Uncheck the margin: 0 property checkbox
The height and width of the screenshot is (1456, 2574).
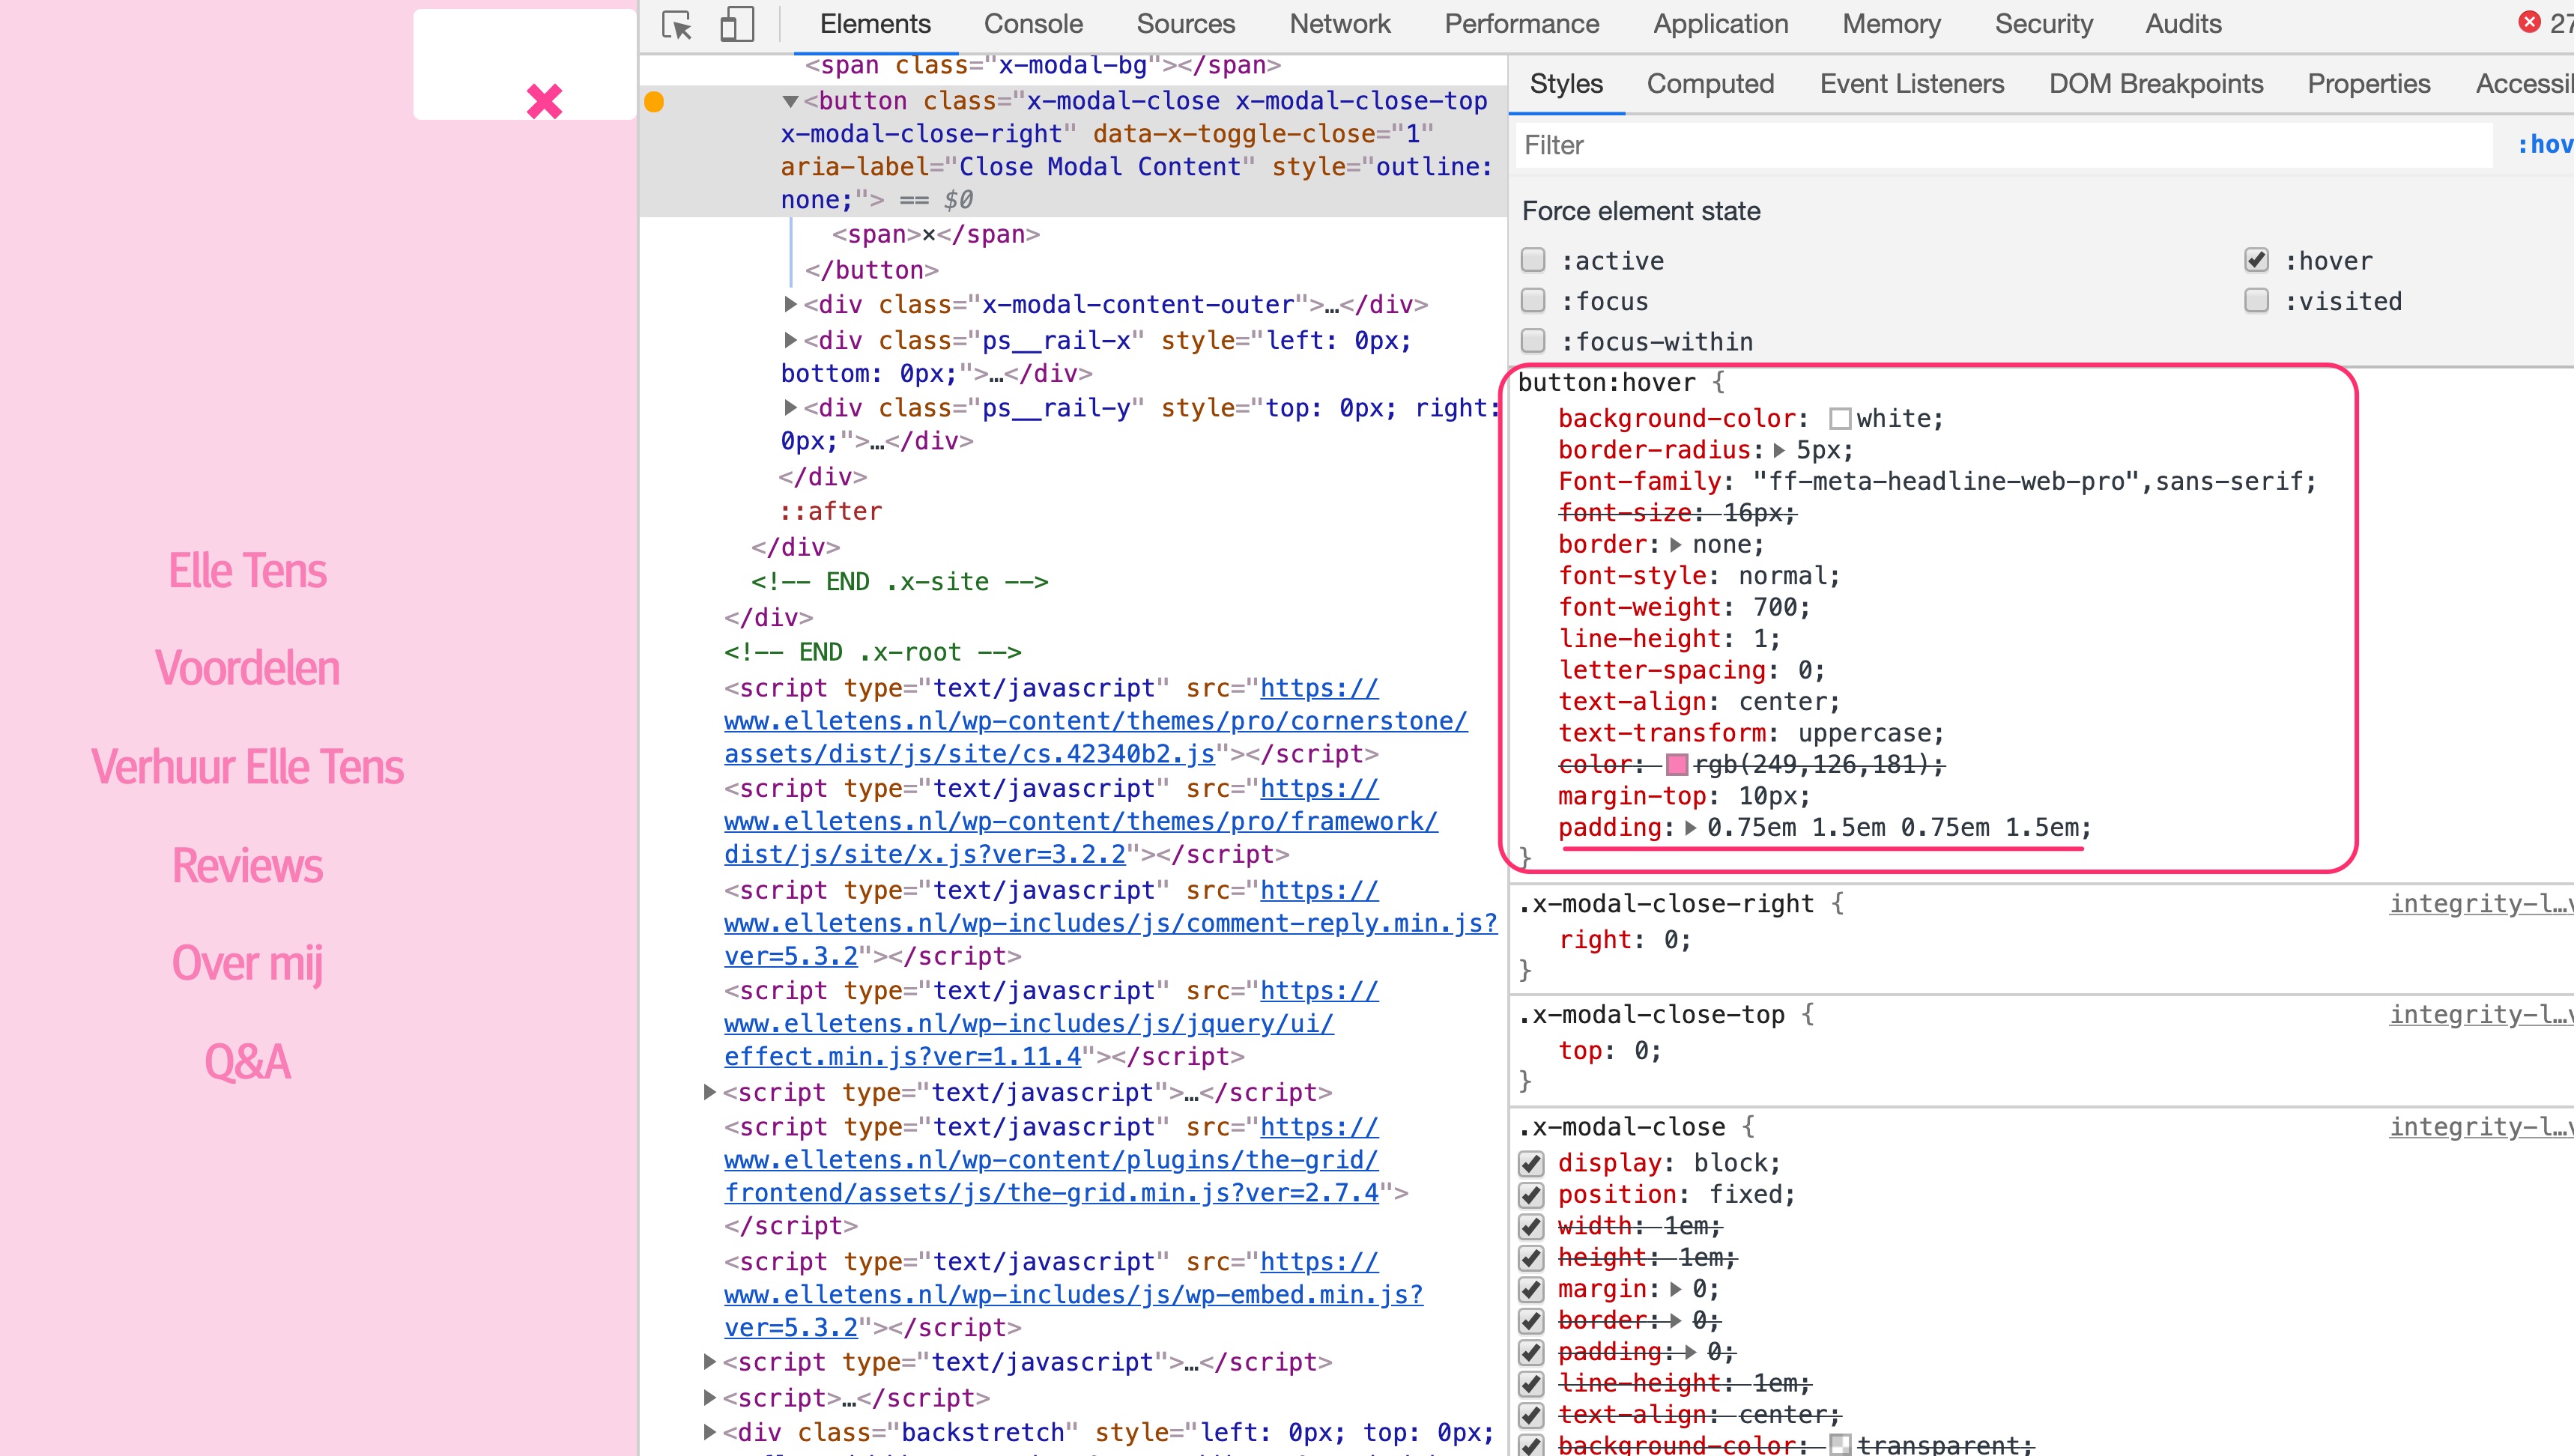[x=1531, y=1289]
